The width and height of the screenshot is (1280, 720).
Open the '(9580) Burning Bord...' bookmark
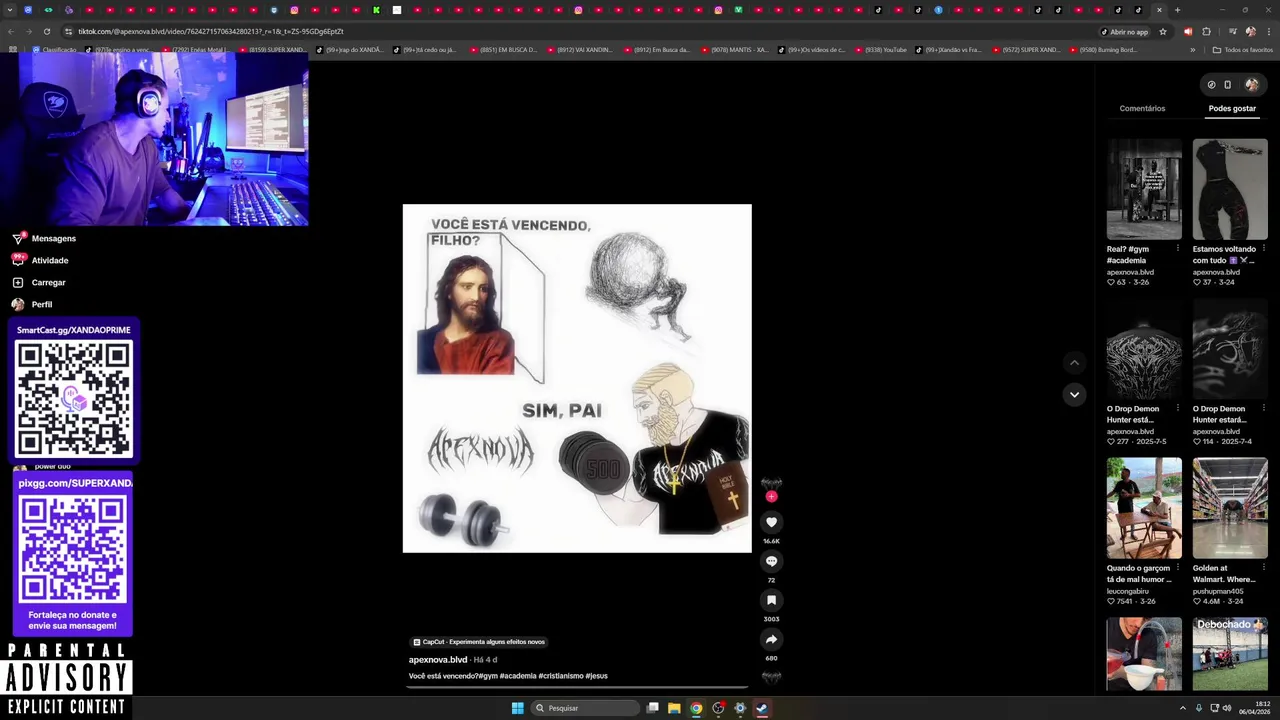(x=1103, y=50)
